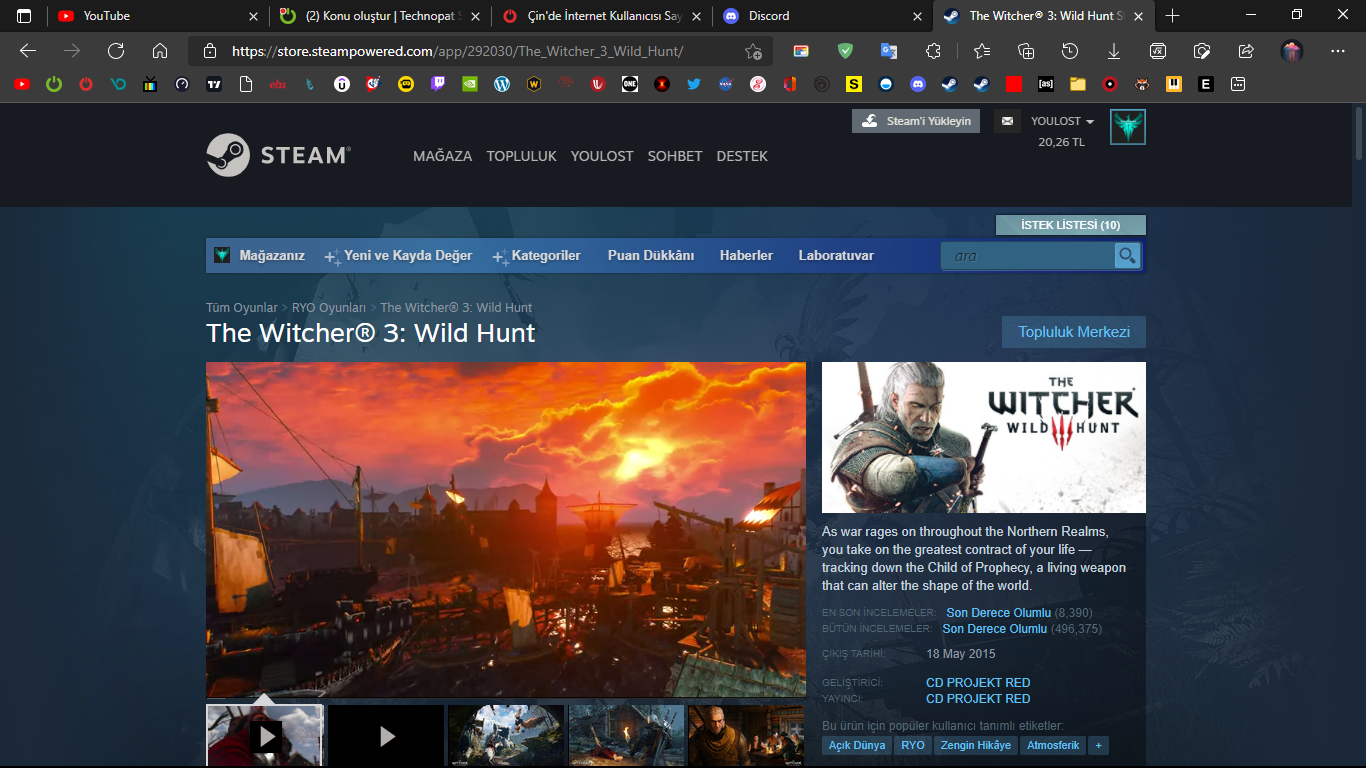
Task: Open the Google Translate extension icon
Action: pos(889,51)
